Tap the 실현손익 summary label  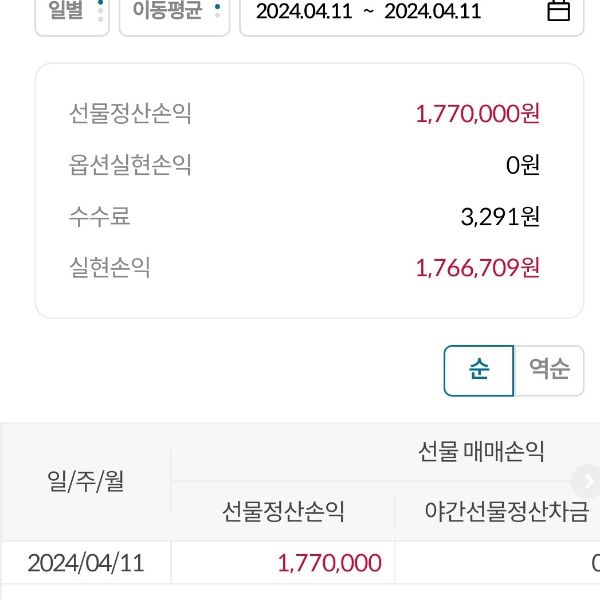110,267
